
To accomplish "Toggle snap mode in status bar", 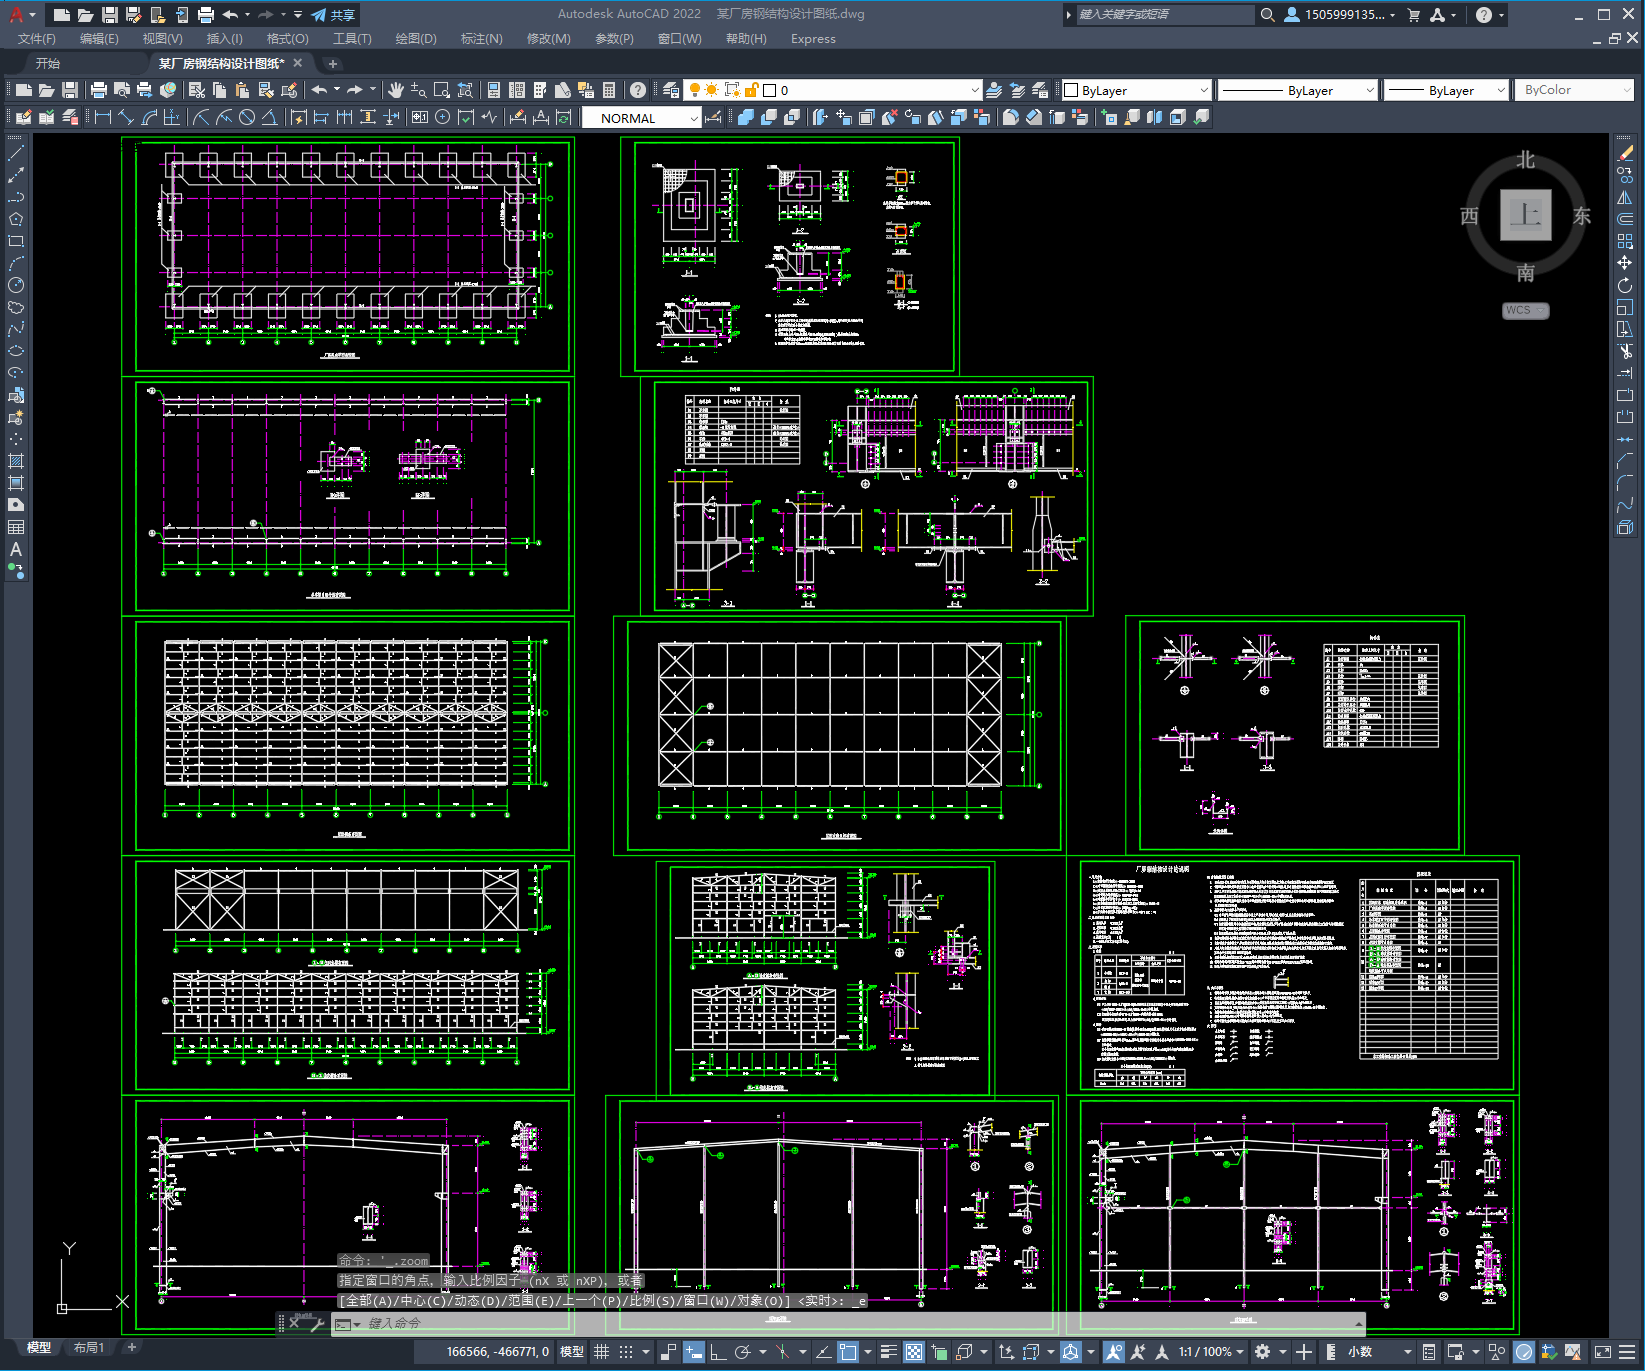I will pyautogui.click(x=626, y=1352).
